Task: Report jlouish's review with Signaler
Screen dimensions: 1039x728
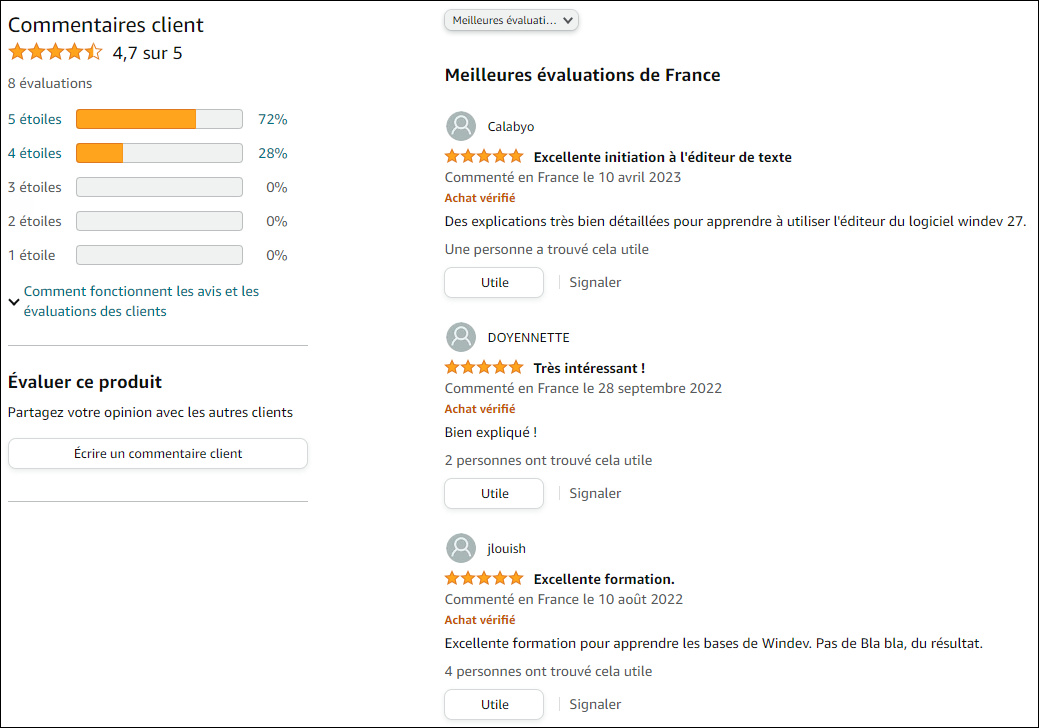Action: click(x=595, y=704)
